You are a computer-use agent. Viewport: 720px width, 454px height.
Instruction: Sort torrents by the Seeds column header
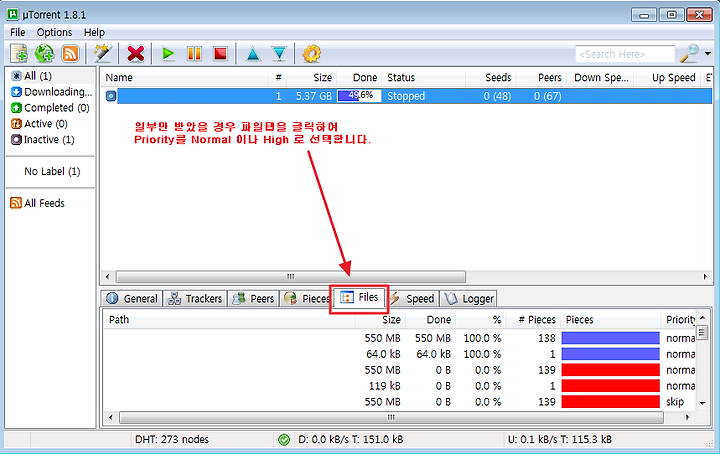491,78
